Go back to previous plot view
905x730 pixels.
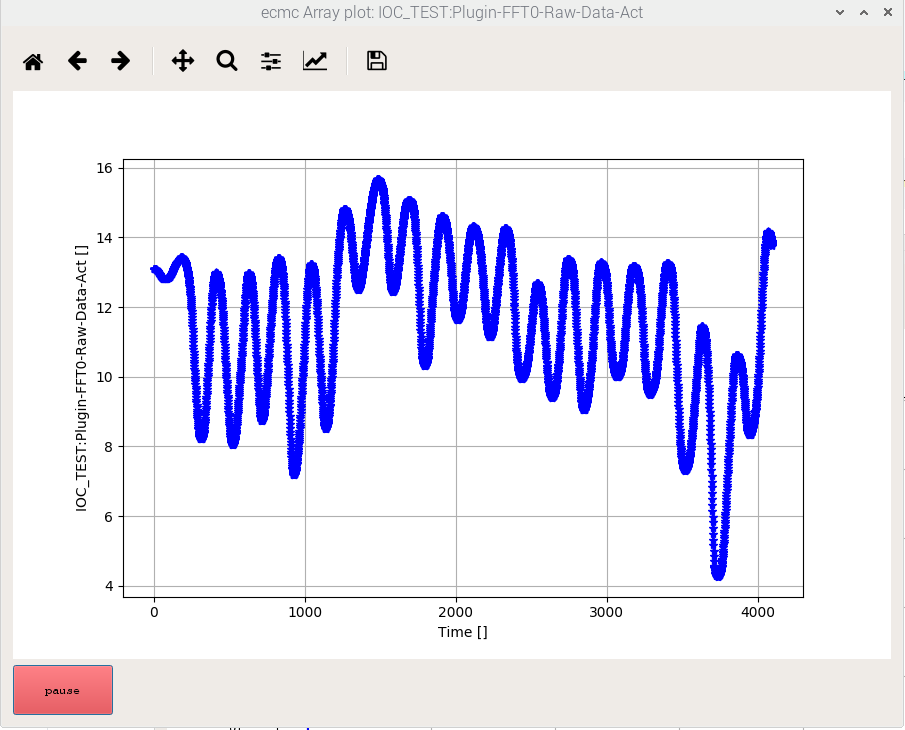point(77,61)
